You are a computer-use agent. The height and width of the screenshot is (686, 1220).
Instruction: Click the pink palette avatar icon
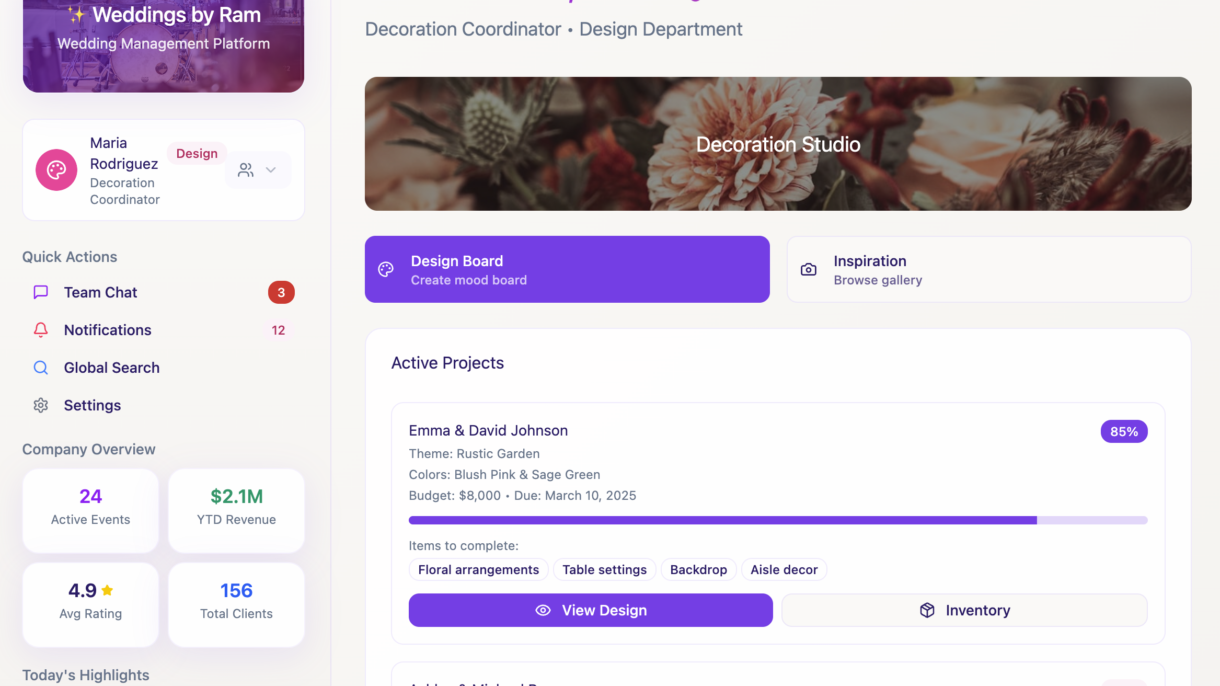(x=56, y=170)
